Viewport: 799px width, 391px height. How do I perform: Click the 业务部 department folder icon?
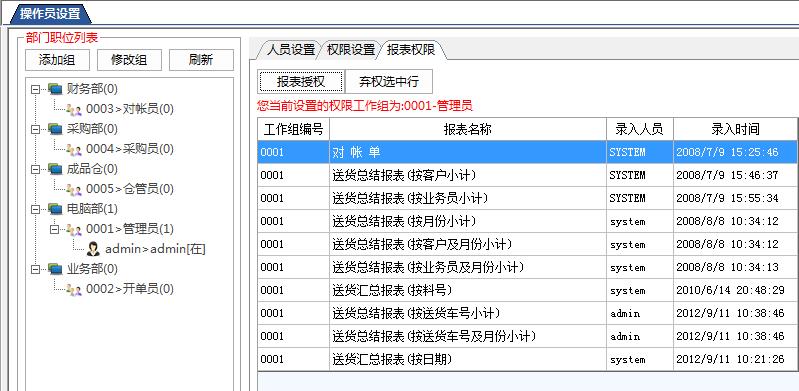(55, 269)
